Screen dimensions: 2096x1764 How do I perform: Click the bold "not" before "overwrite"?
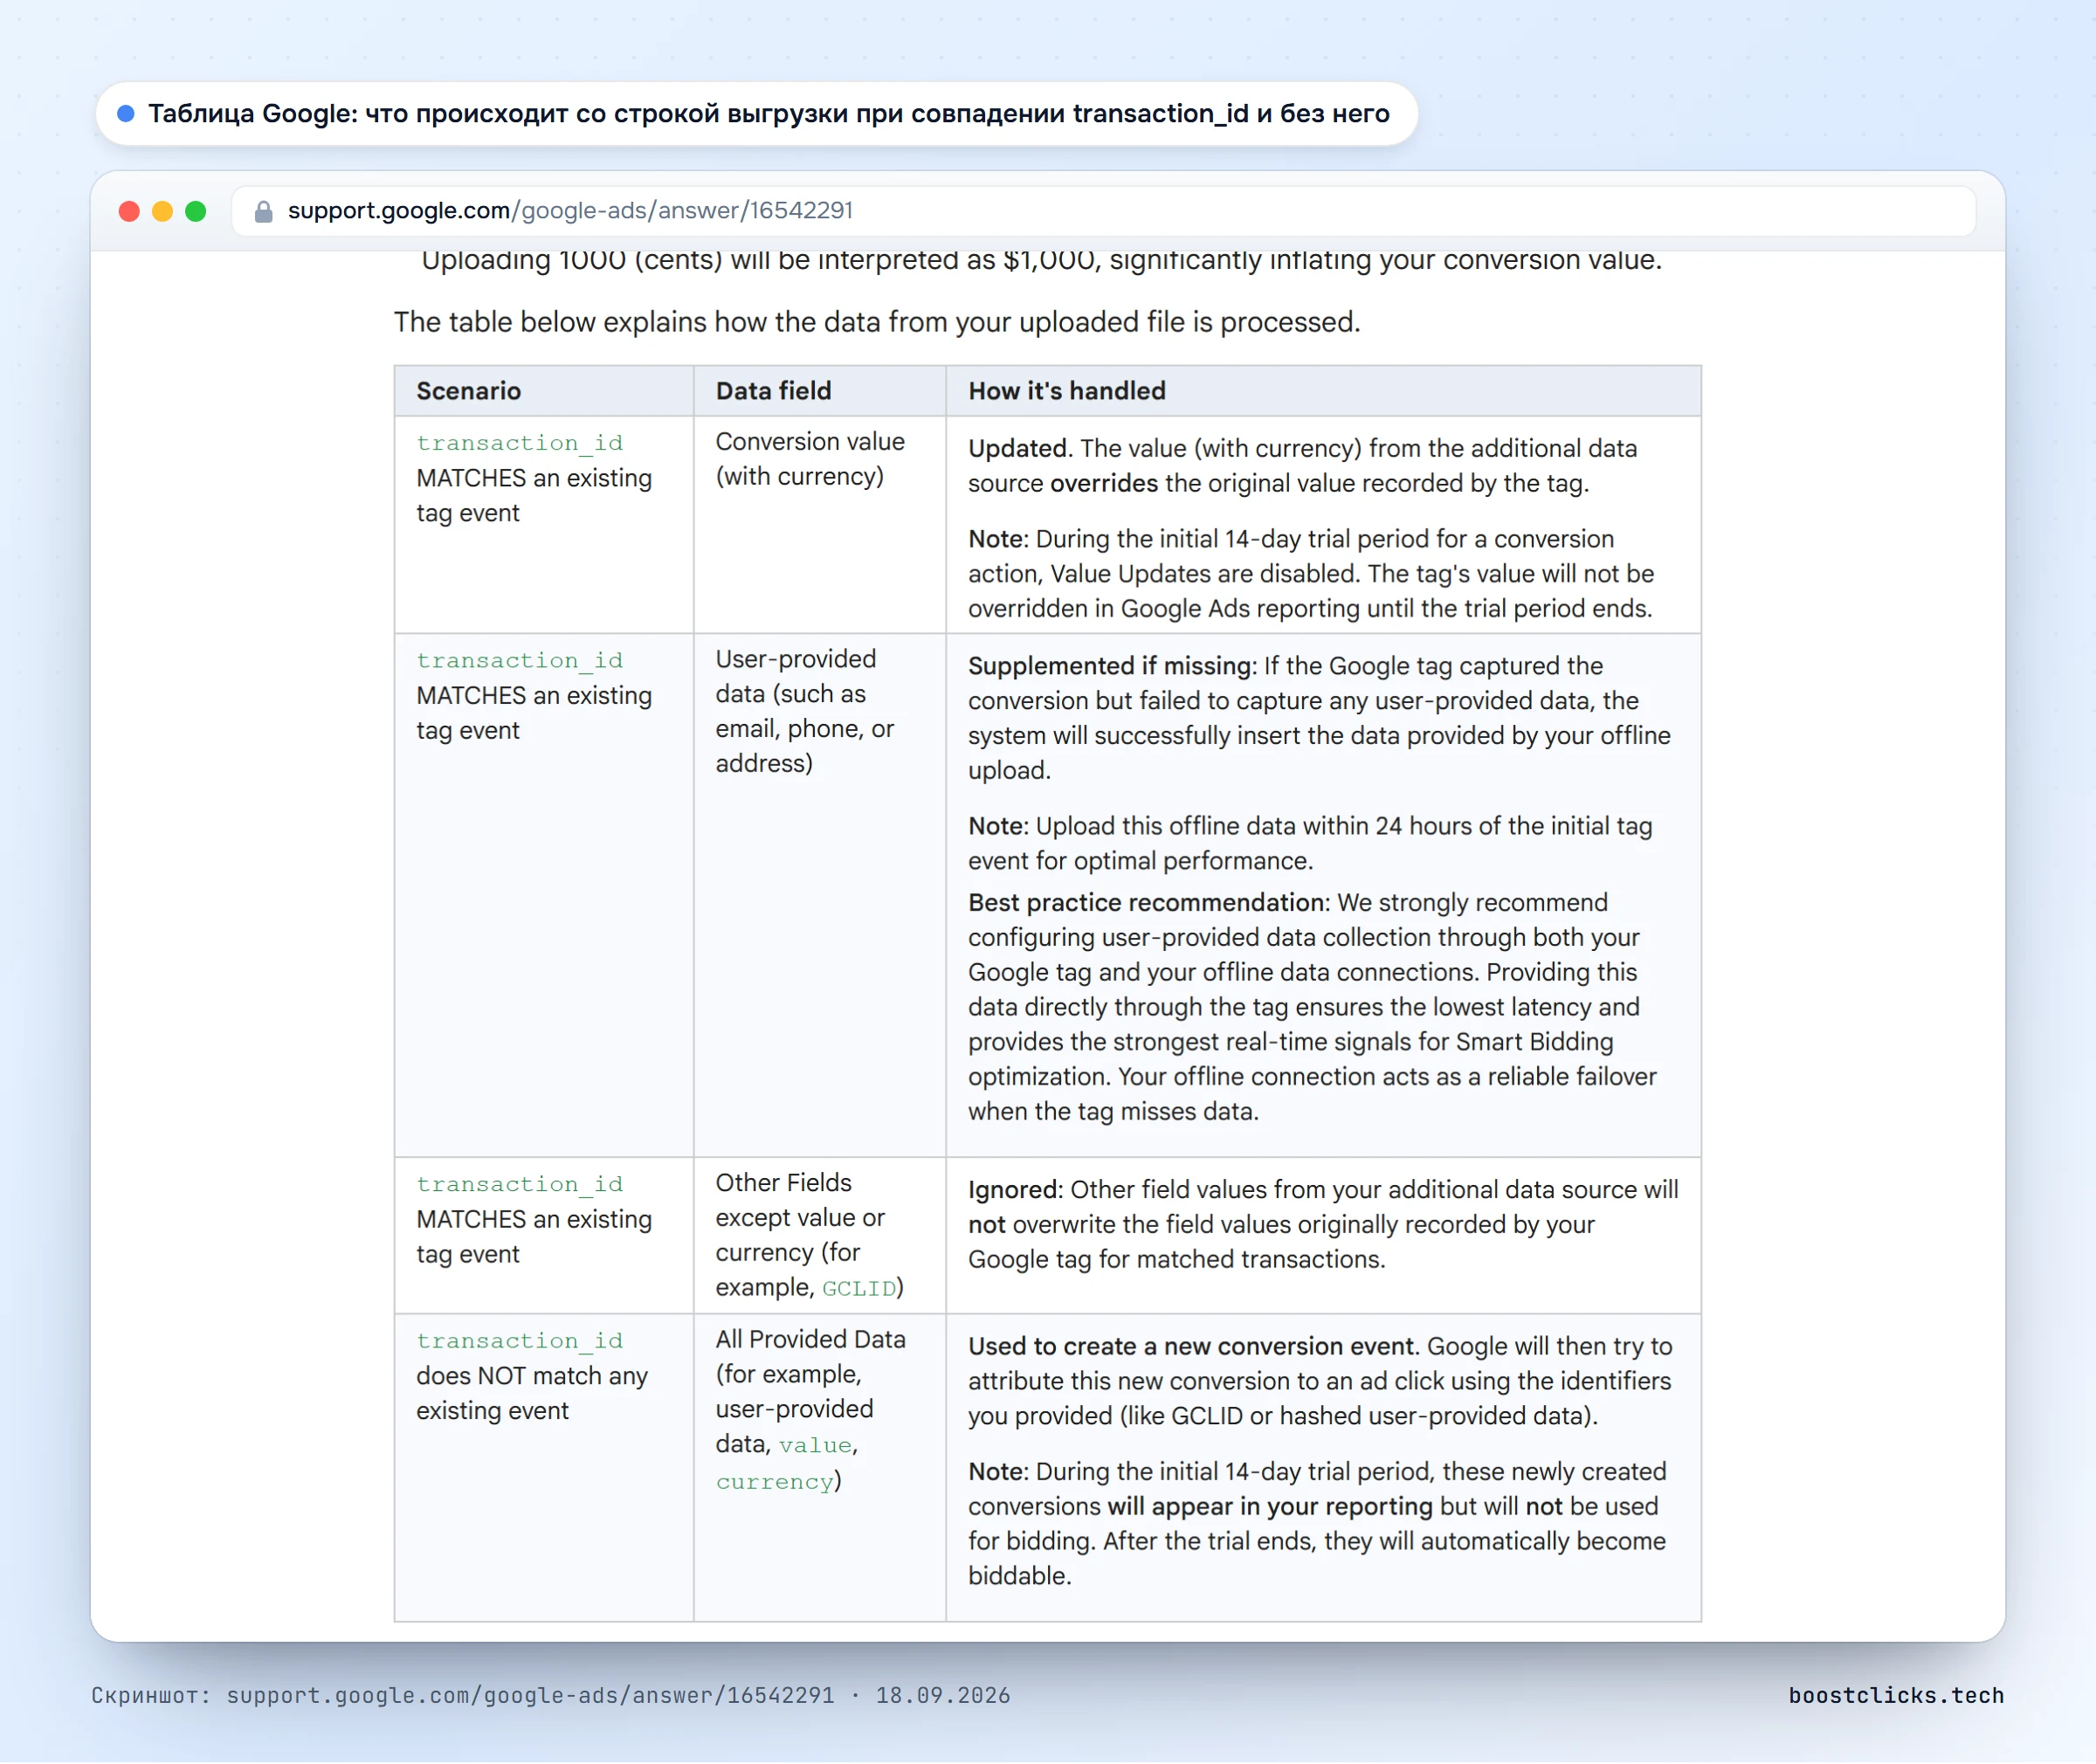click(x=986, y=1225)
